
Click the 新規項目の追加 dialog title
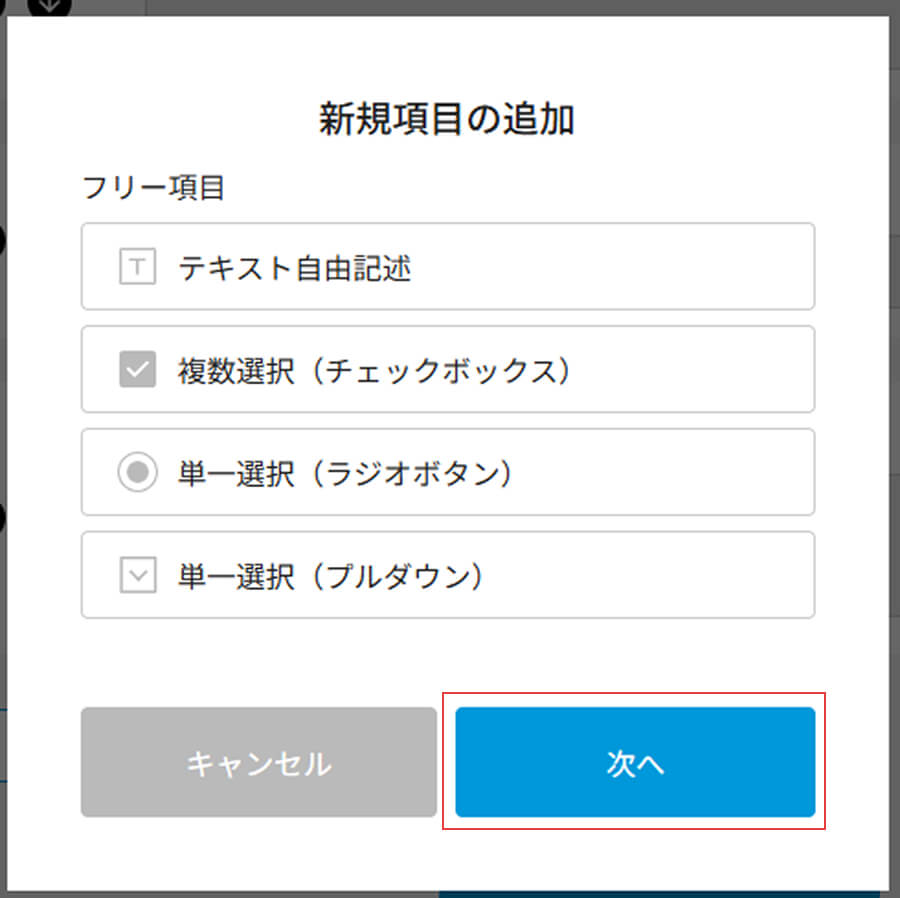pos(447,120)
